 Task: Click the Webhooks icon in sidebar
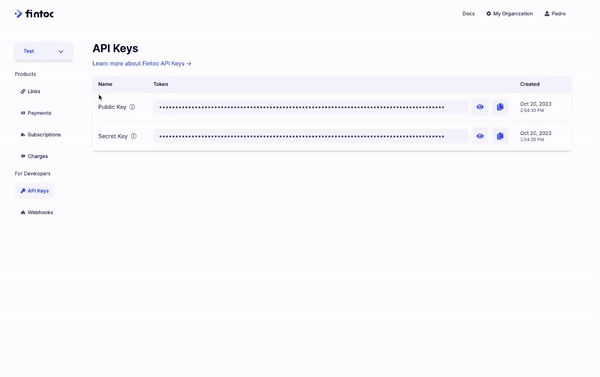click(x=23, y=212)
